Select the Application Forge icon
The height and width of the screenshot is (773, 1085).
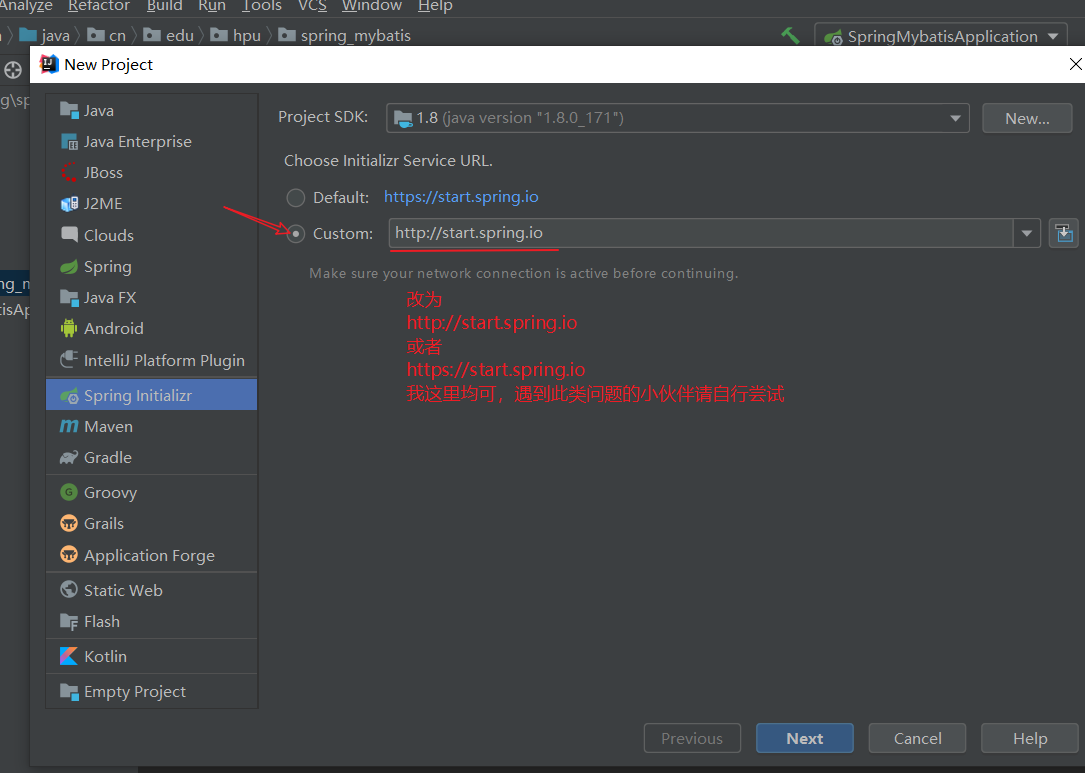pos(69,555)
